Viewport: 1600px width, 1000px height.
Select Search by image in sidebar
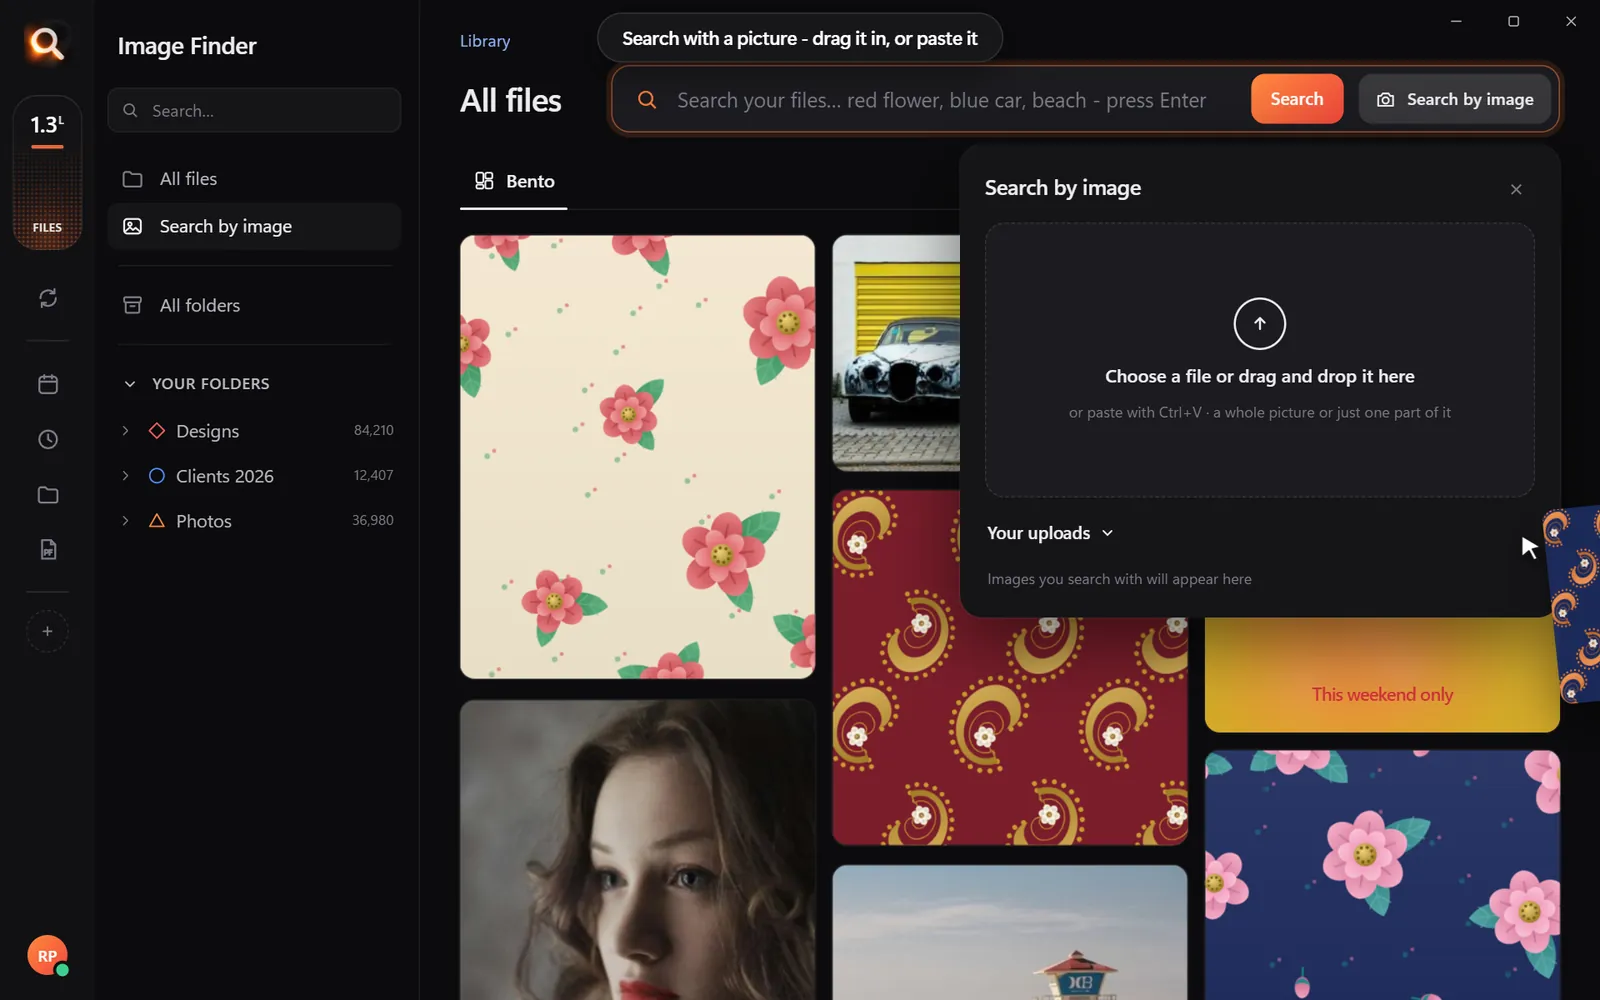click(x=254, y=227)
